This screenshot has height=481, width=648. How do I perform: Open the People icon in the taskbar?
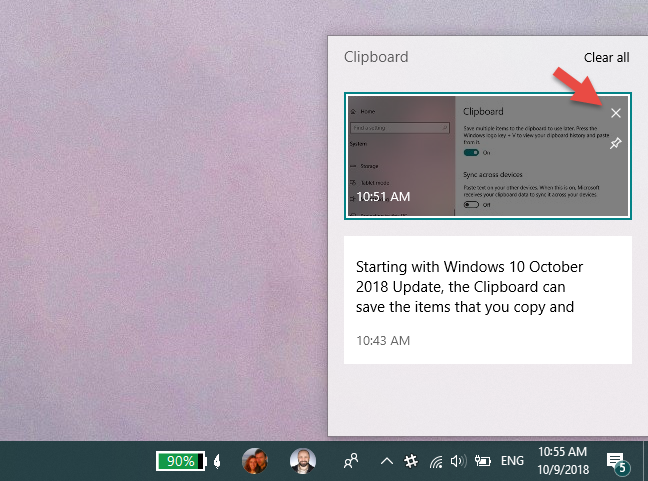pos(351,461)
